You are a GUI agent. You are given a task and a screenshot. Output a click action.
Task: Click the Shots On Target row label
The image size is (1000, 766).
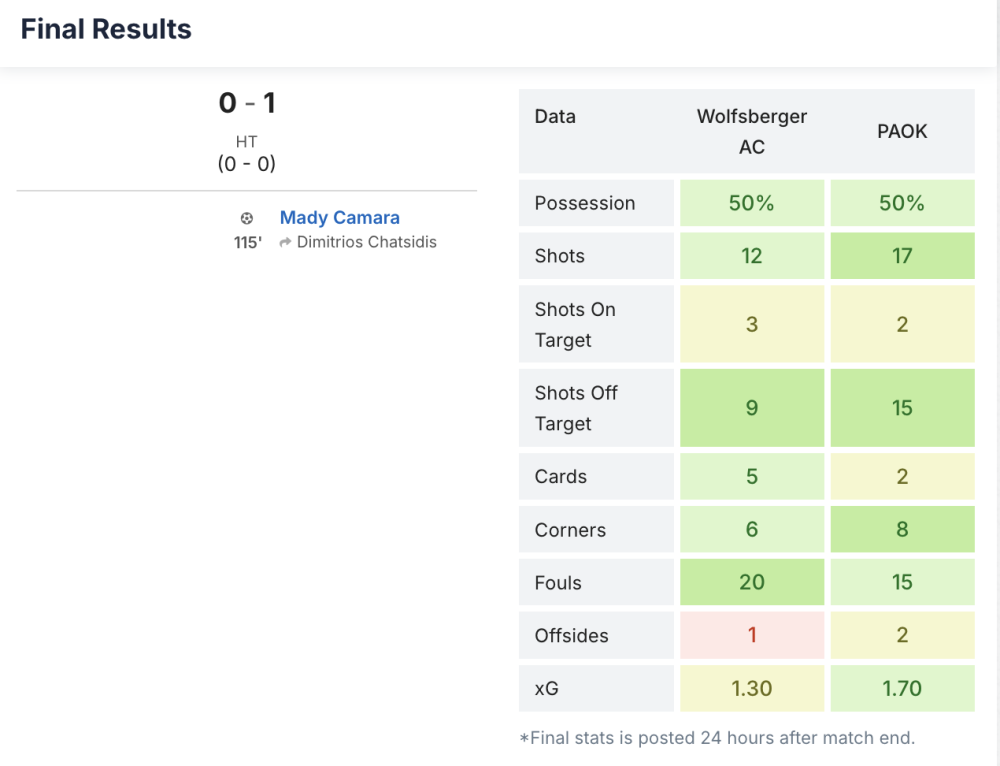tap(575, 324)
